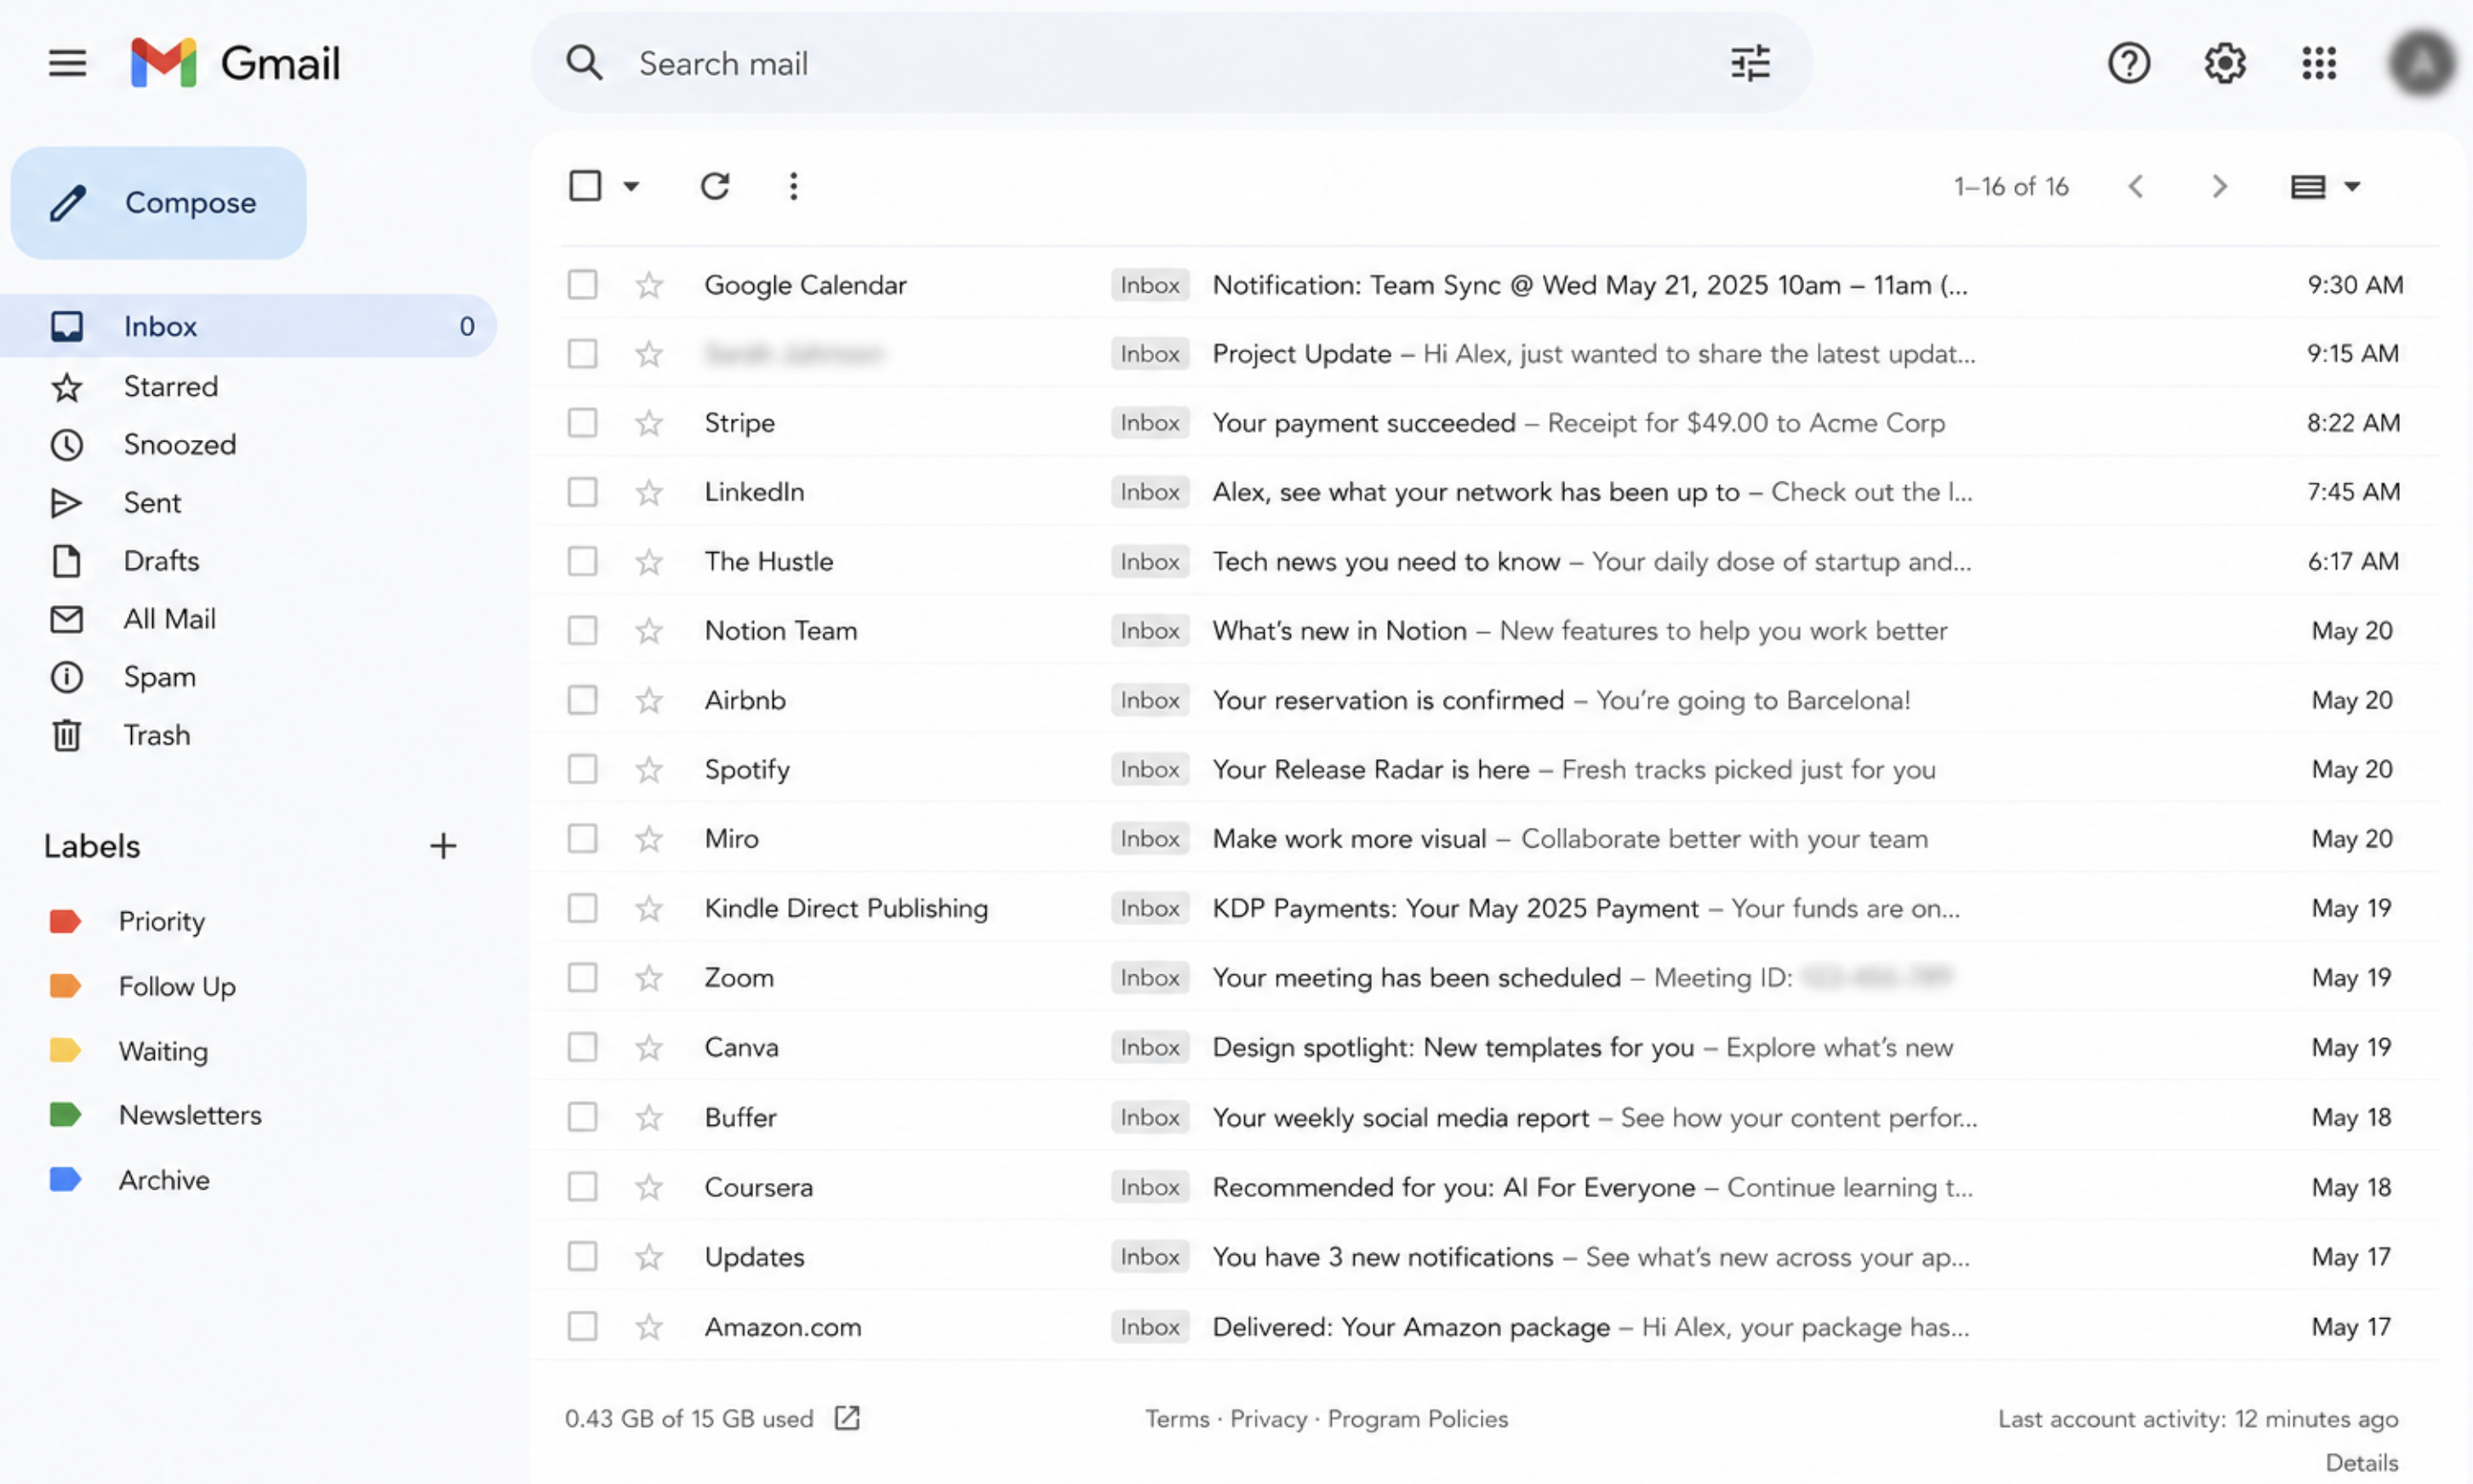This screenshot has height=1484, width=2473.
Task: Open the Support help icon
Action: pyautogui.click(x=2129, y=63)
